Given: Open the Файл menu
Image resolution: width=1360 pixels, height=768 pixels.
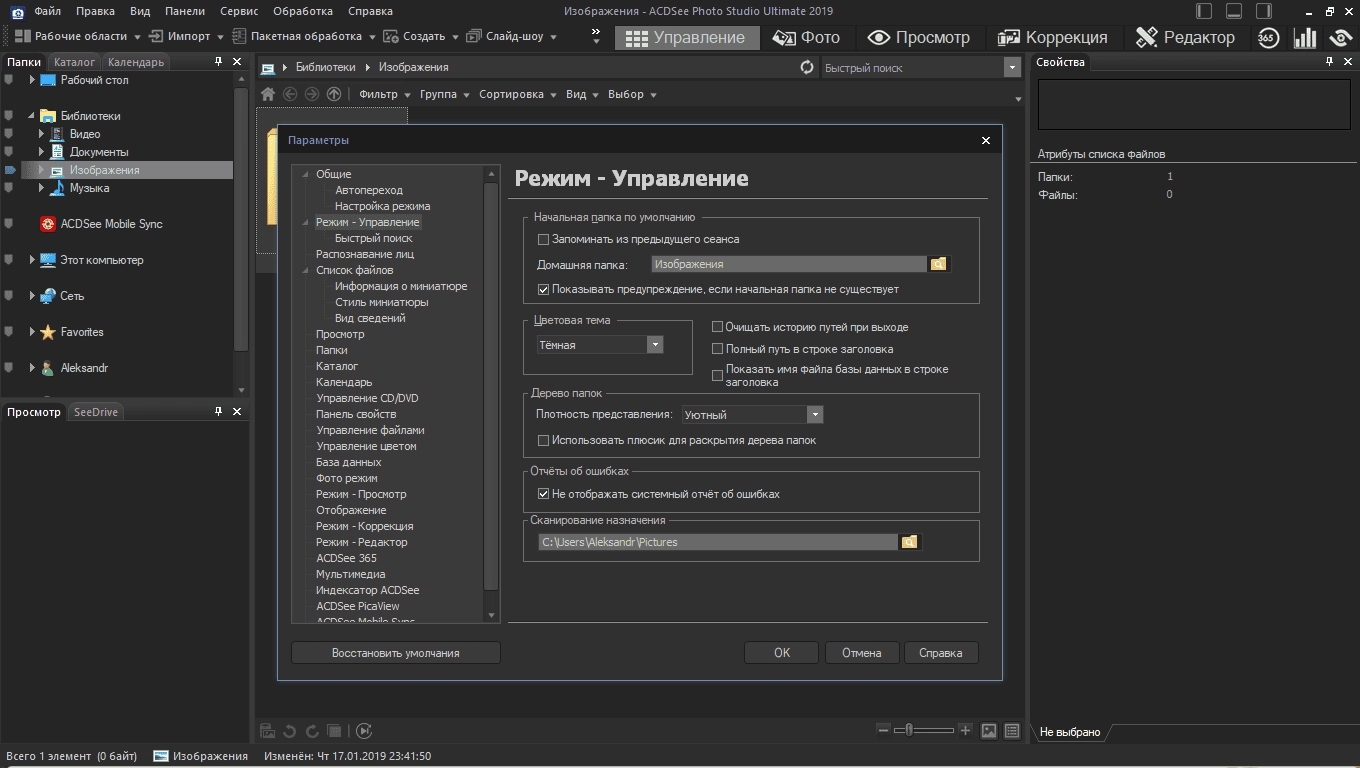Looking at the screenshot, I should coord(47,11).
